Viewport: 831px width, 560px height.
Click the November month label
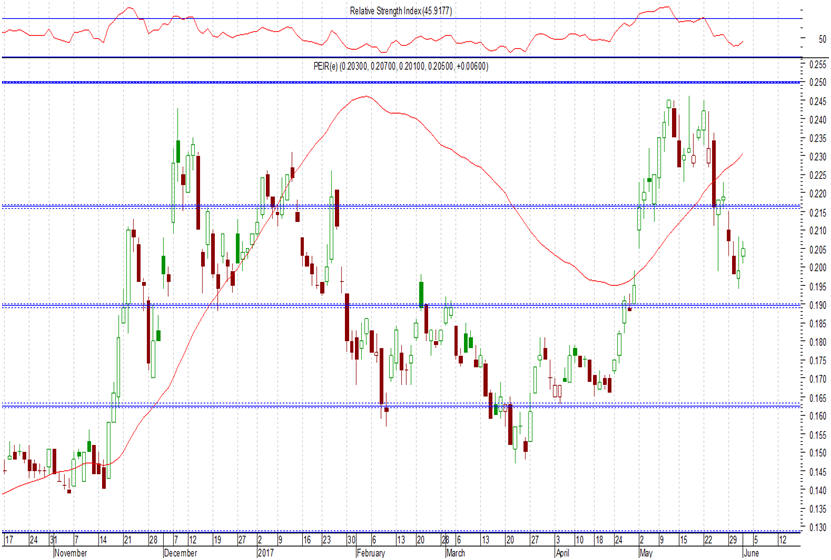(x=70, y=553)
